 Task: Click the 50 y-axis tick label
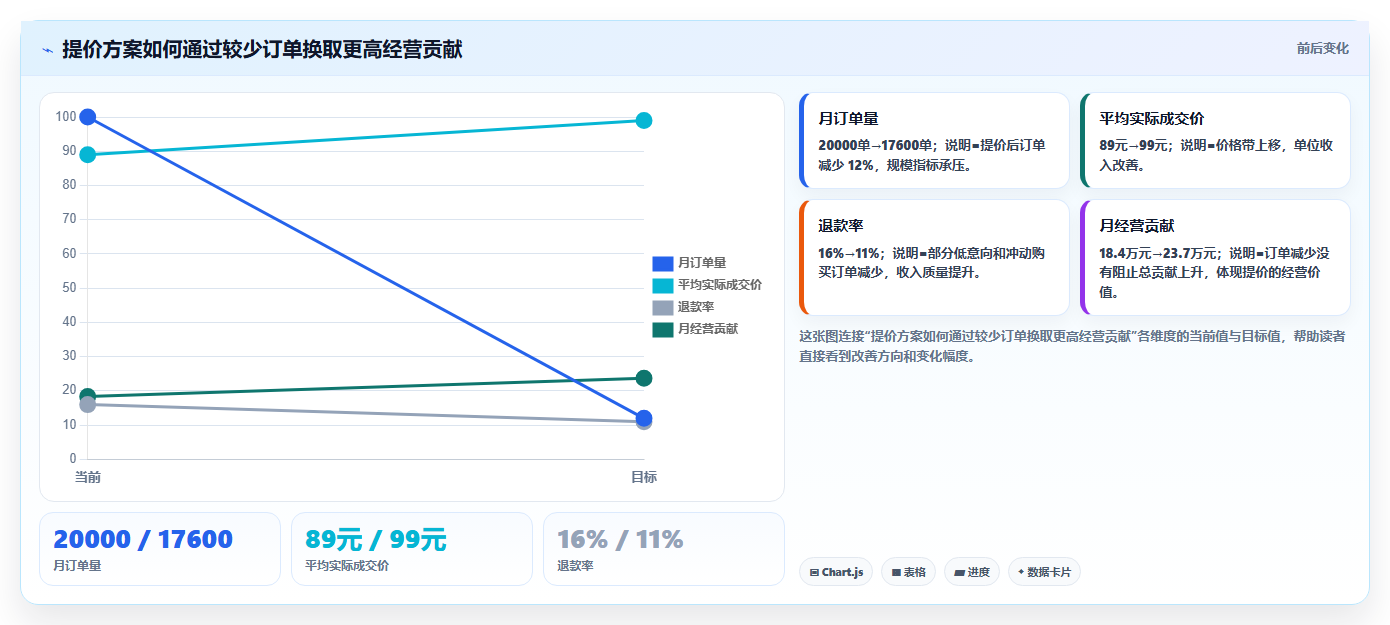69,288
